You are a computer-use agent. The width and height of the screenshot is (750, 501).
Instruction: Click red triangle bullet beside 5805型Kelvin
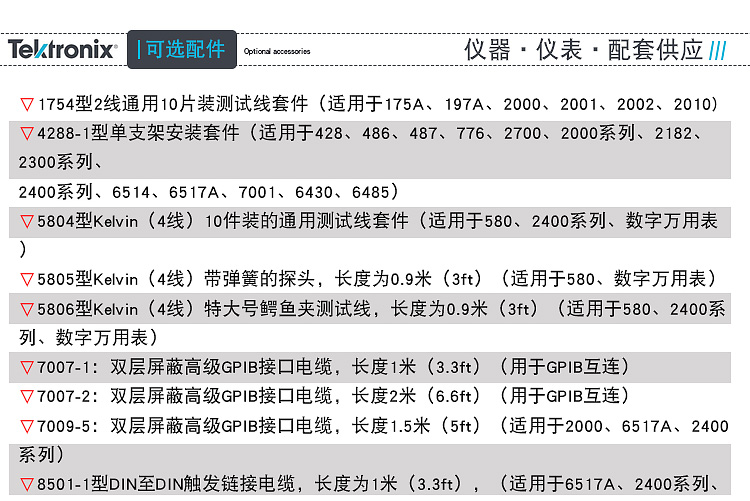[27, 279]
